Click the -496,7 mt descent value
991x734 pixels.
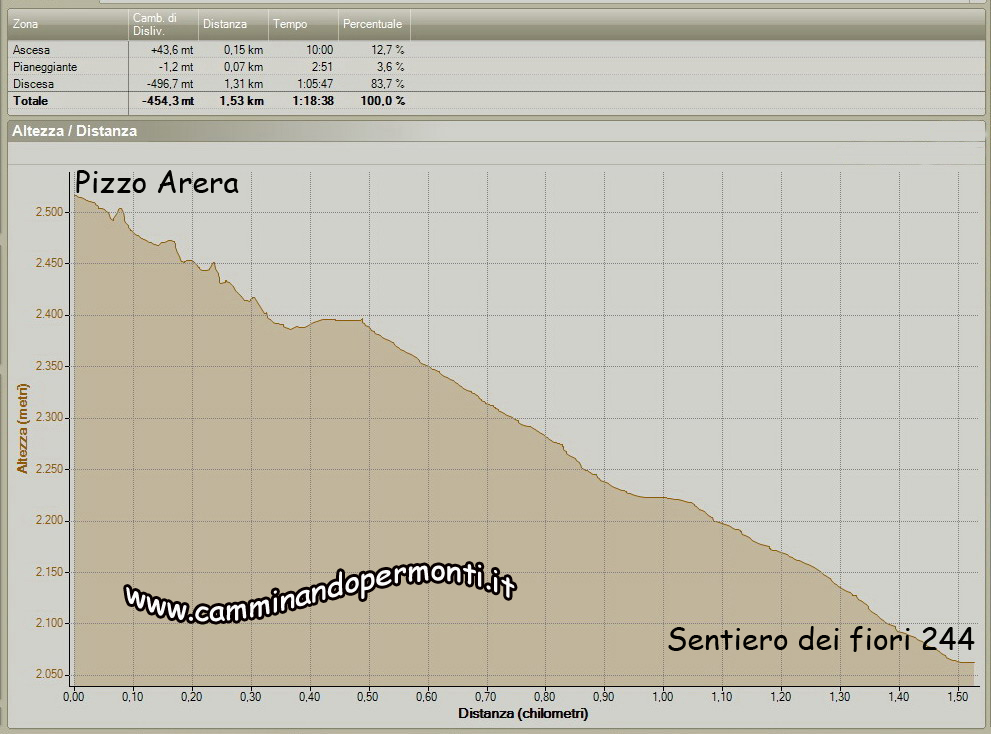pos(170,84)
